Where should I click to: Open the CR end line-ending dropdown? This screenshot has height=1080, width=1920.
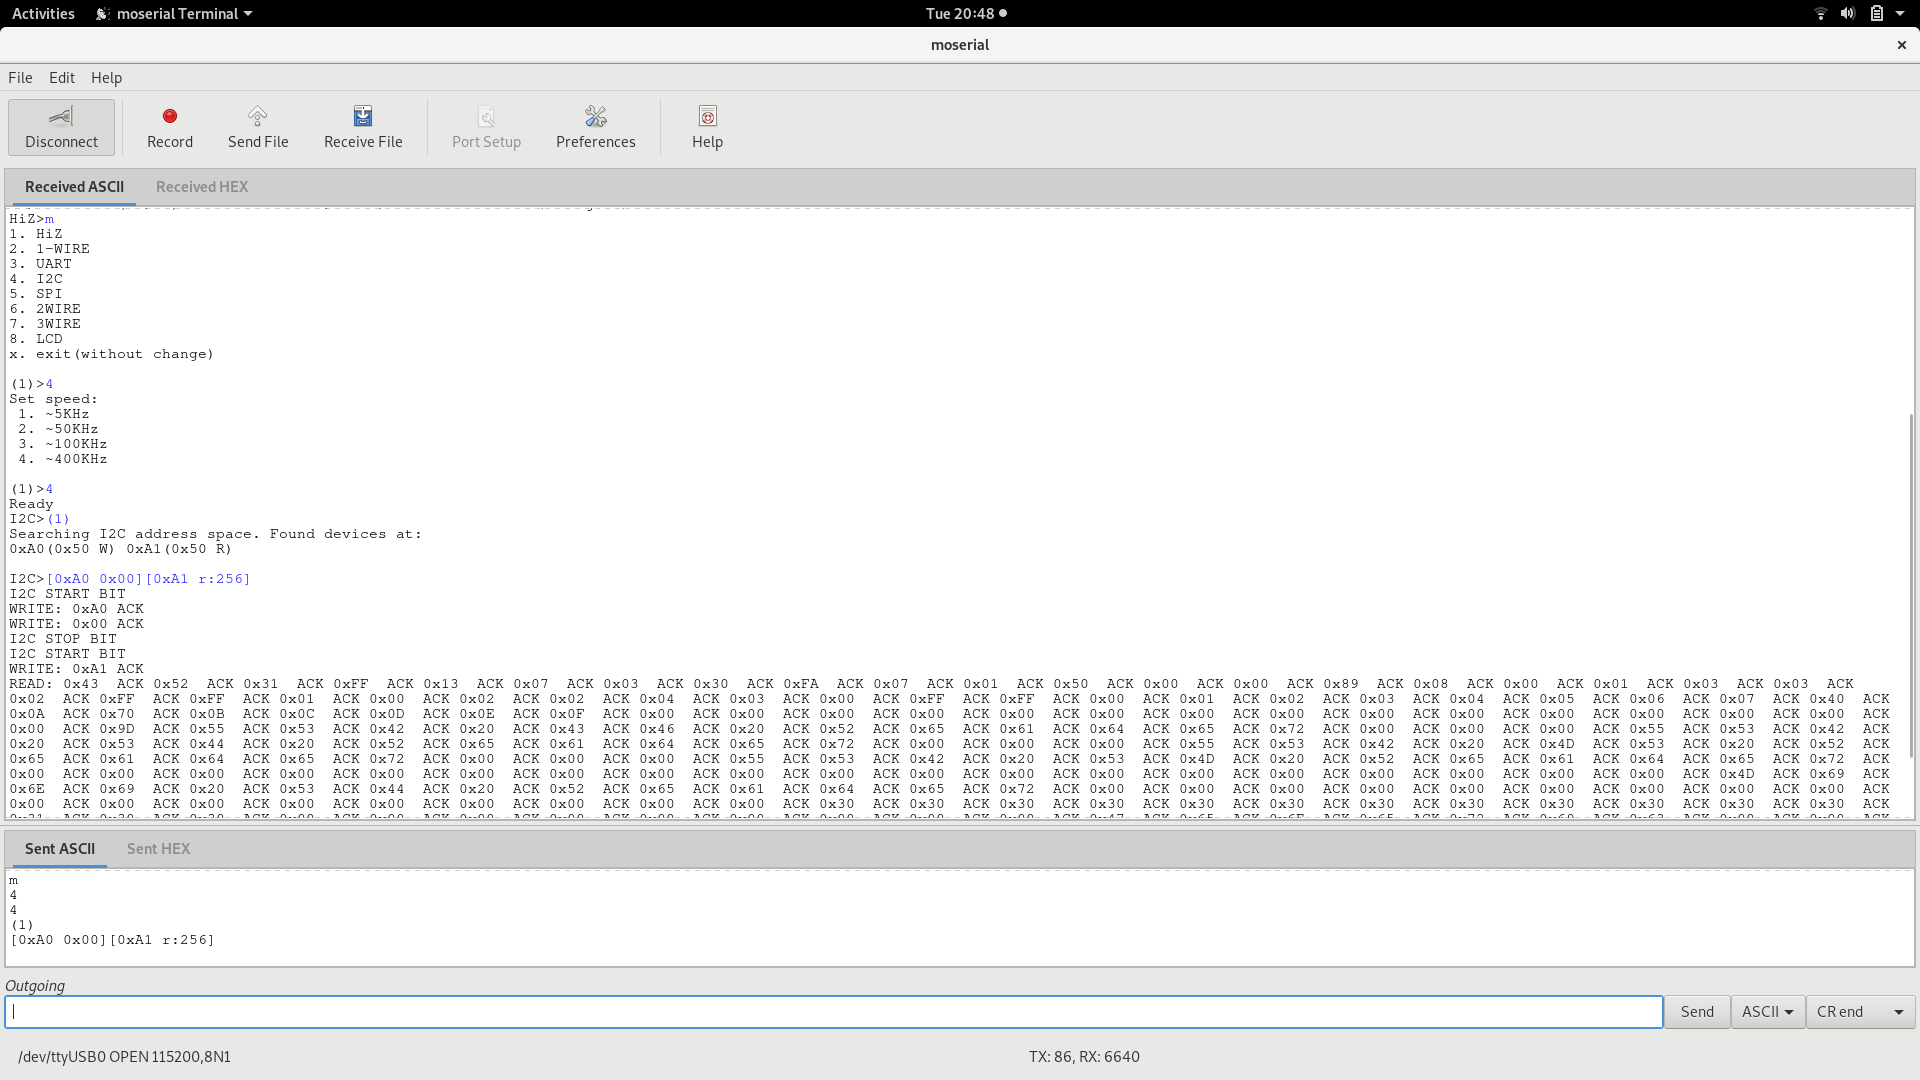tap(1860, 1012)
